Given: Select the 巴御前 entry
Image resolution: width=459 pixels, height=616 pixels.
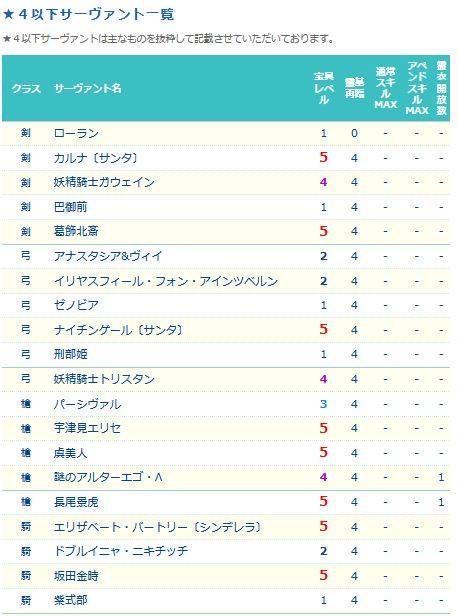Looking at the screenshot, I should [70, 207].
